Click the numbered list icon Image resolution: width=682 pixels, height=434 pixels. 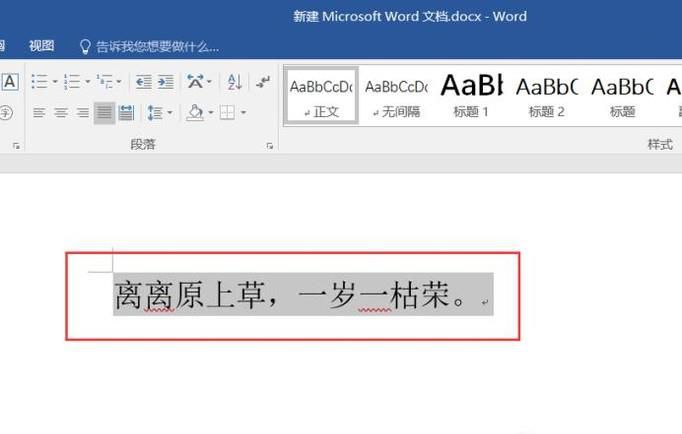[x=72, y=81]
